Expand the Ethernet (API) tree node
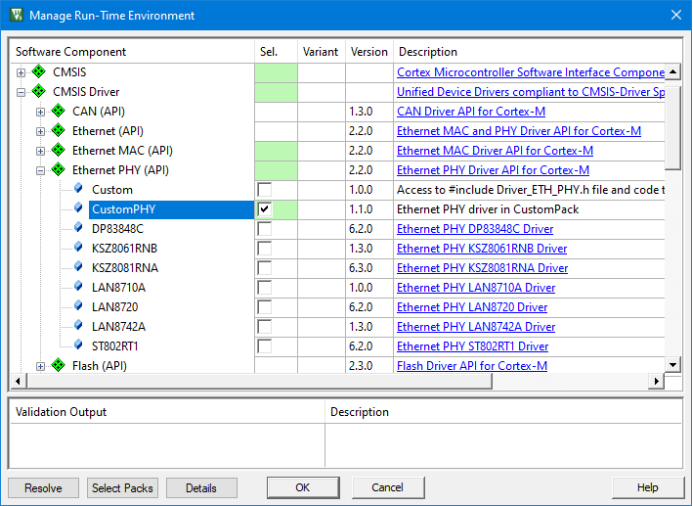 [41, 131]
